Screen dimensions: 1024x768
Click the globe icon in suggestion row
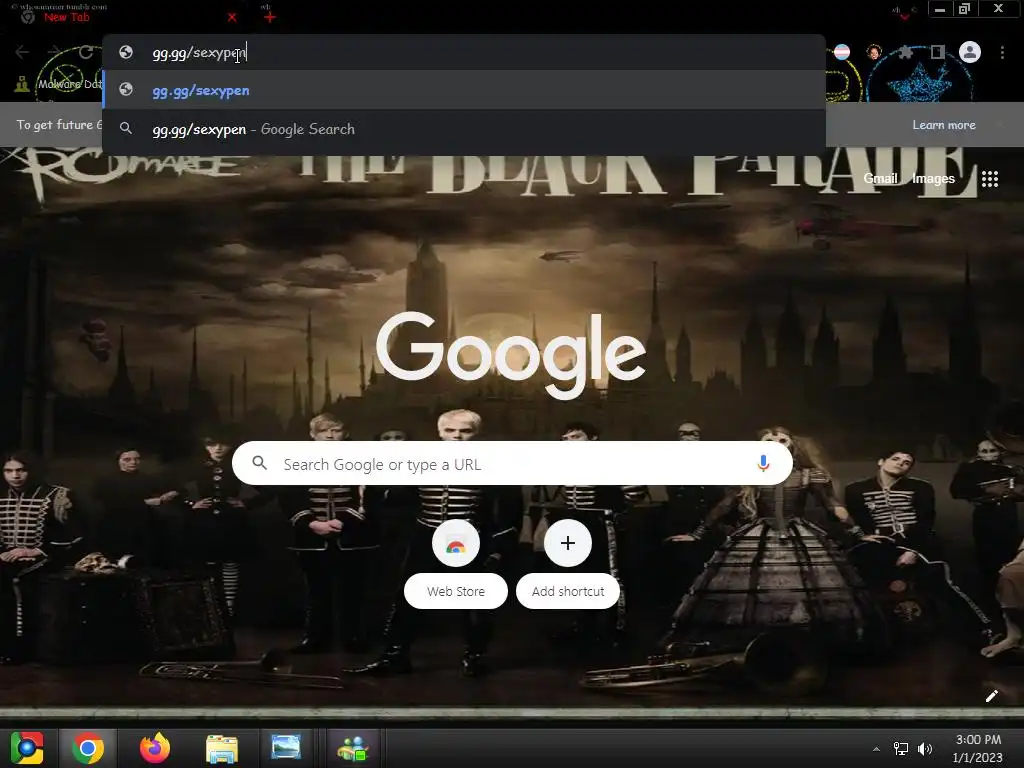click(126, 90)
